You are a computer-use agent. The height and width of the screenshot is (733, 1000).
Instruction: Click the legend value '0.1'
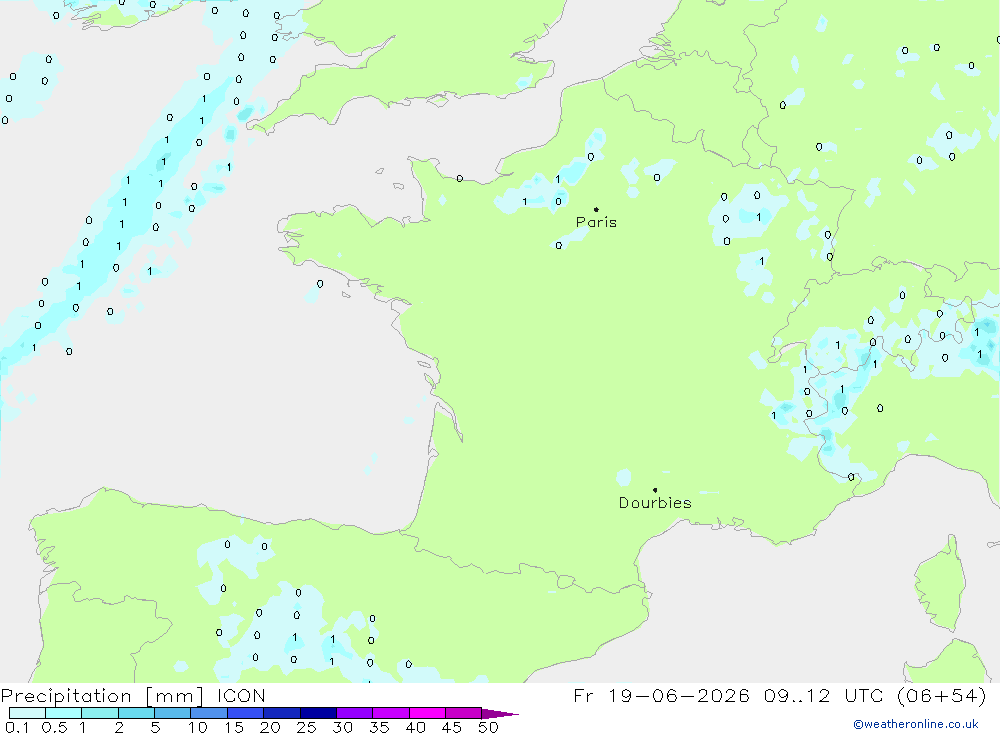coord(17,727)
